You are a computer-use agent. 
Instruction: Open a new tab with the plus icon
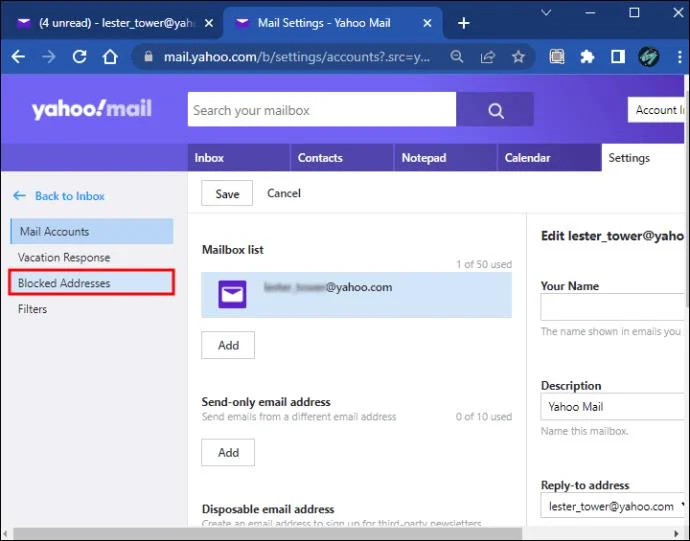pyautogui.click(x=463, y=23)
